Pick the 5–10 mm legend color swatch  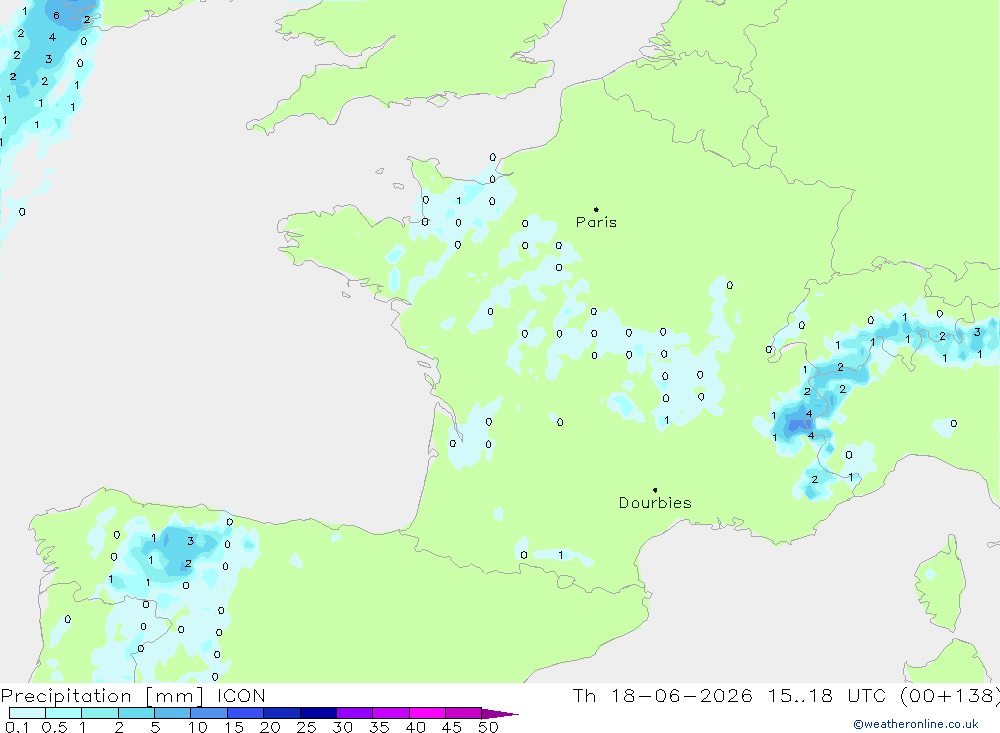pos(173,713)
